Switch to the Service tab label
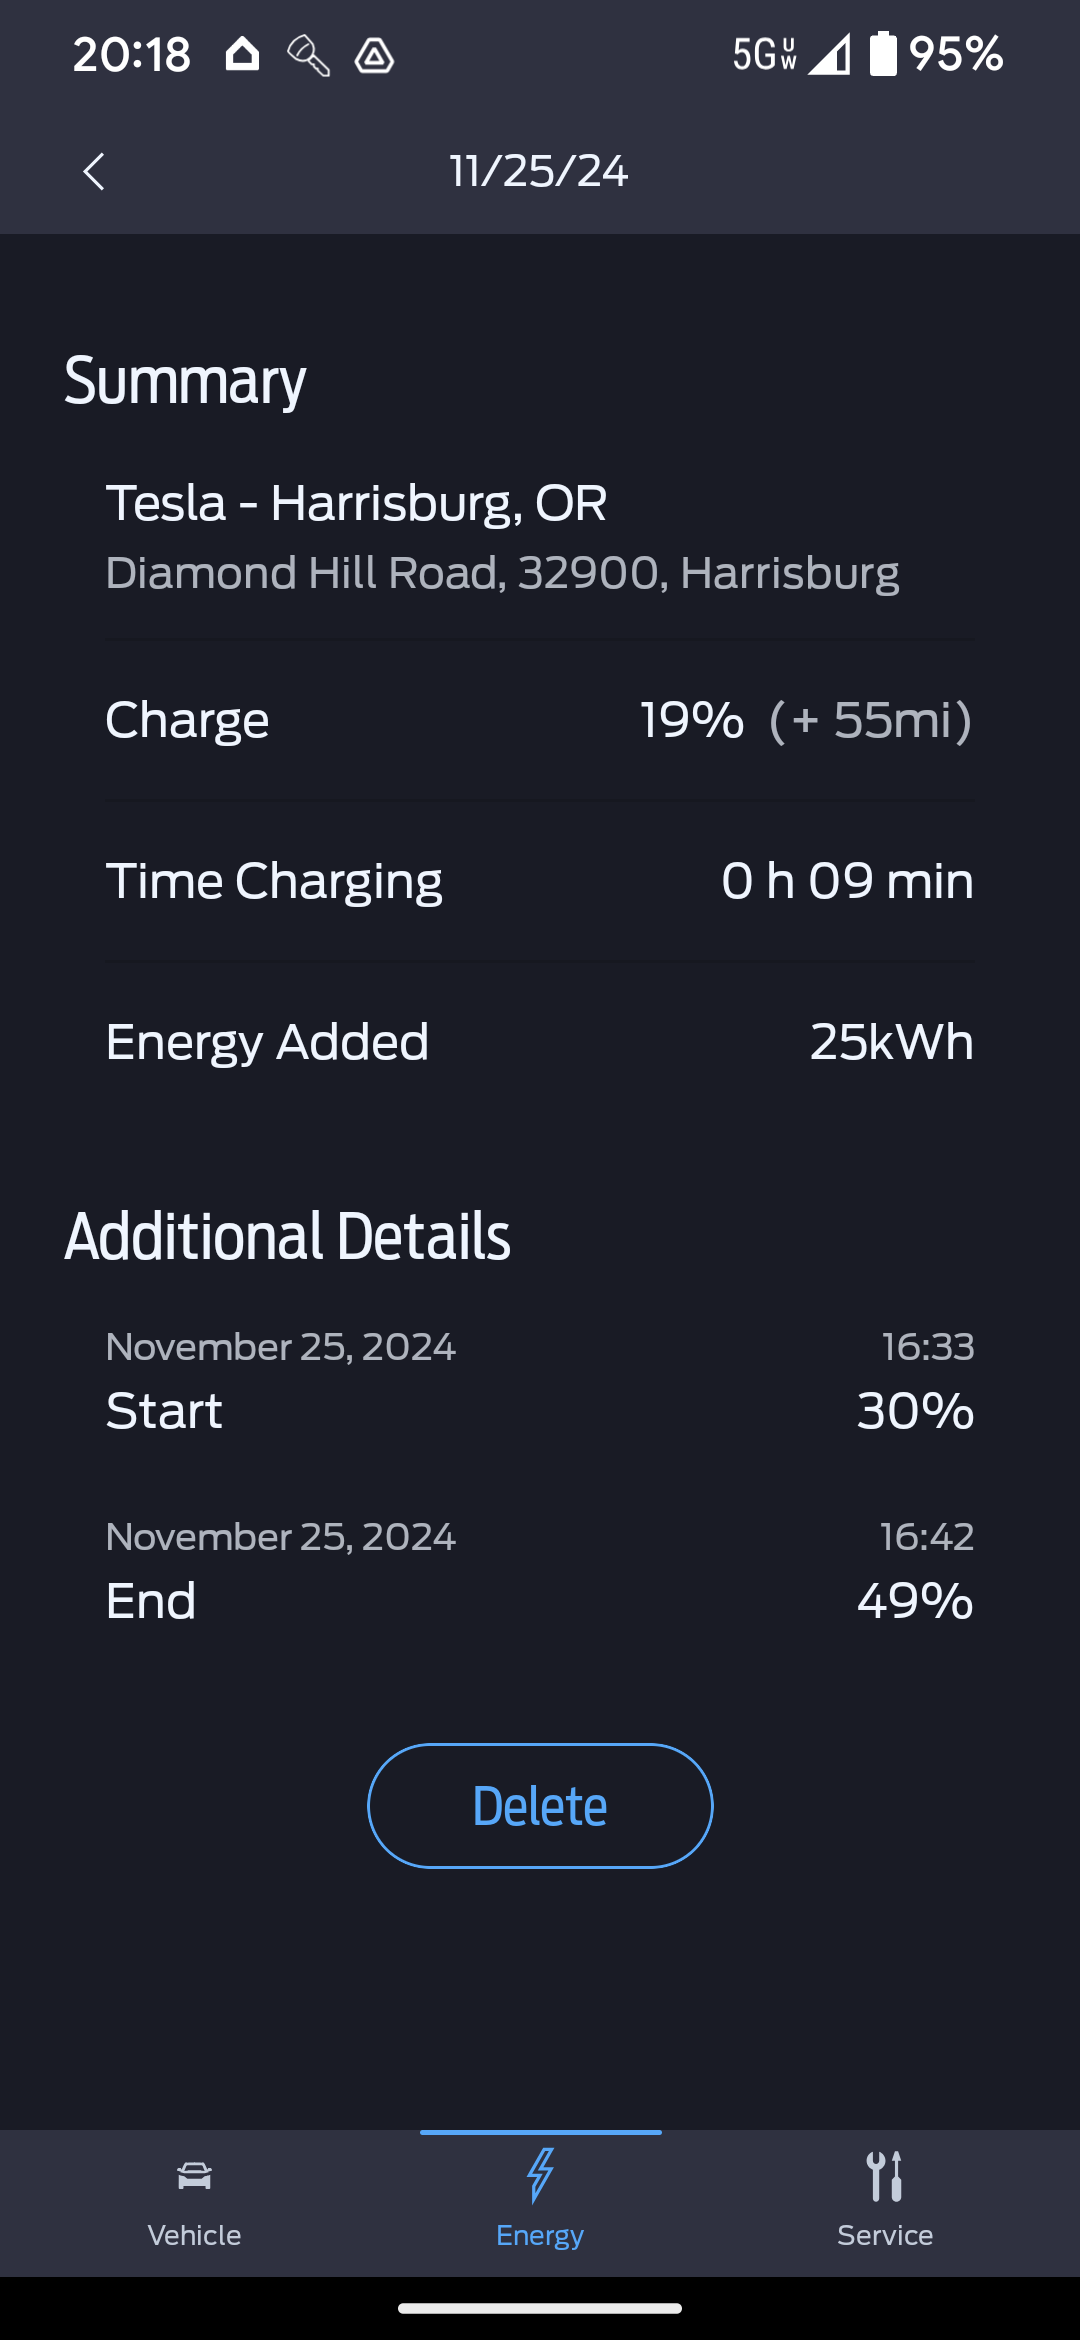This screenshot has width=1080, height=2340. pos(885,2235)
